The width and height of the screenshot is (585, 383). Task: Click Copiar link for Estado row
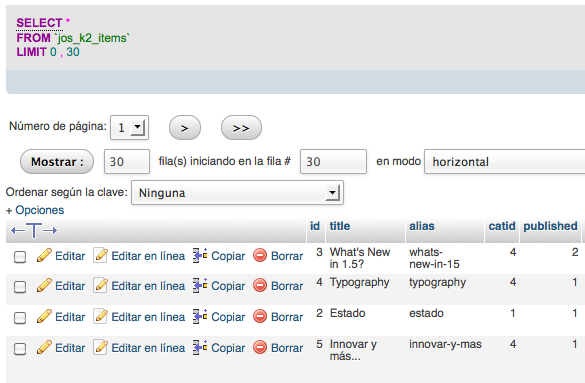pyautogui.click(x=228, y=317)
